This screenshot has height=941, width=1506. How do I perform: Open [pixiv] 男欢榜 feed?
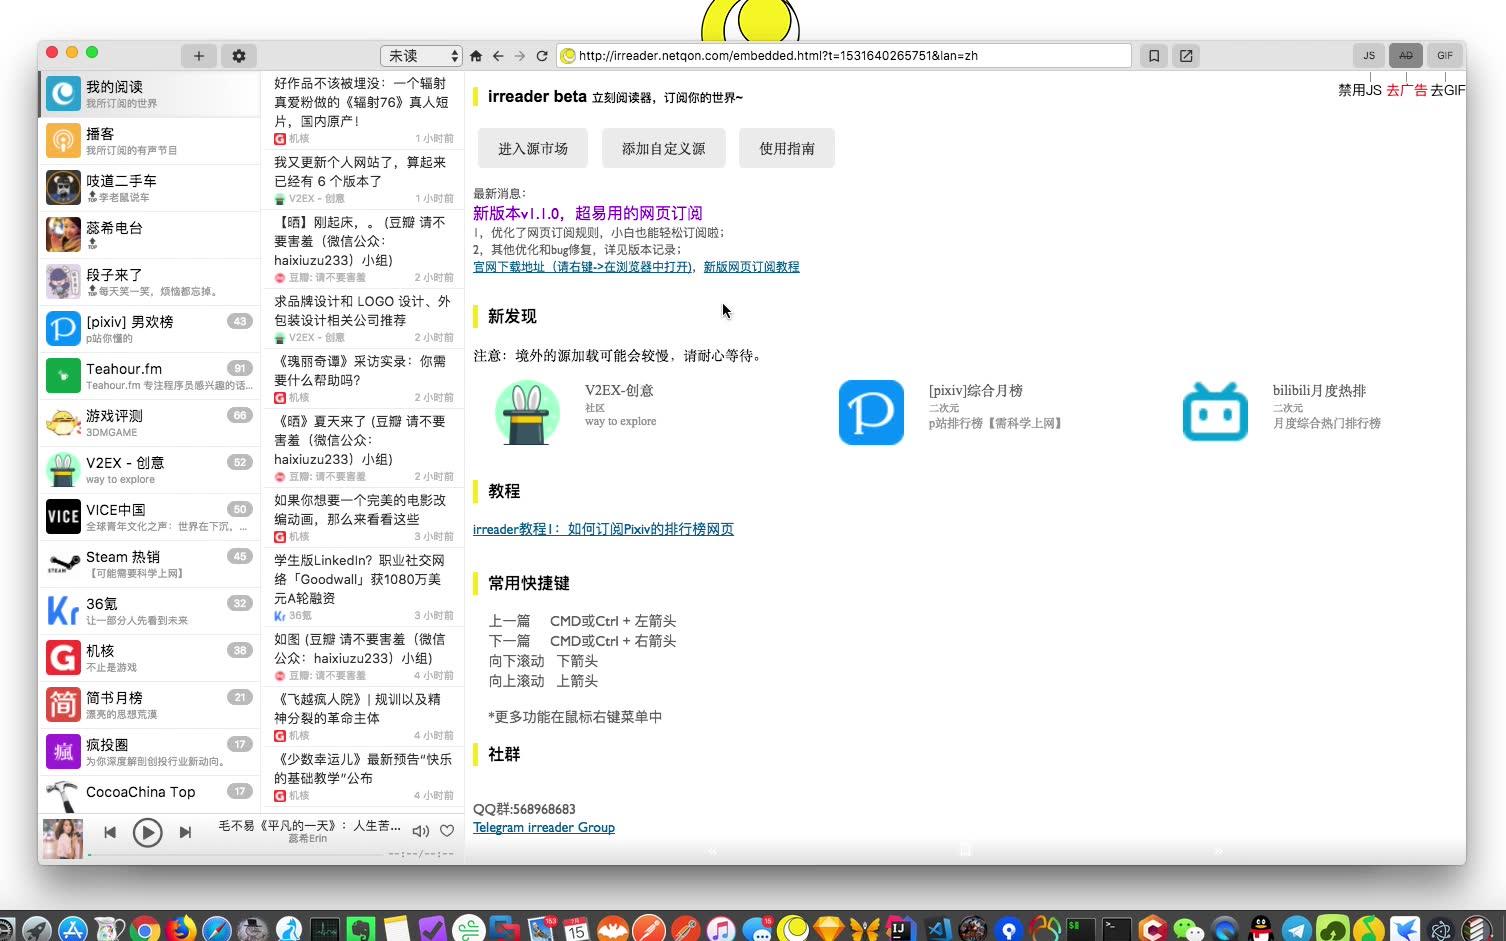(149, 329)
